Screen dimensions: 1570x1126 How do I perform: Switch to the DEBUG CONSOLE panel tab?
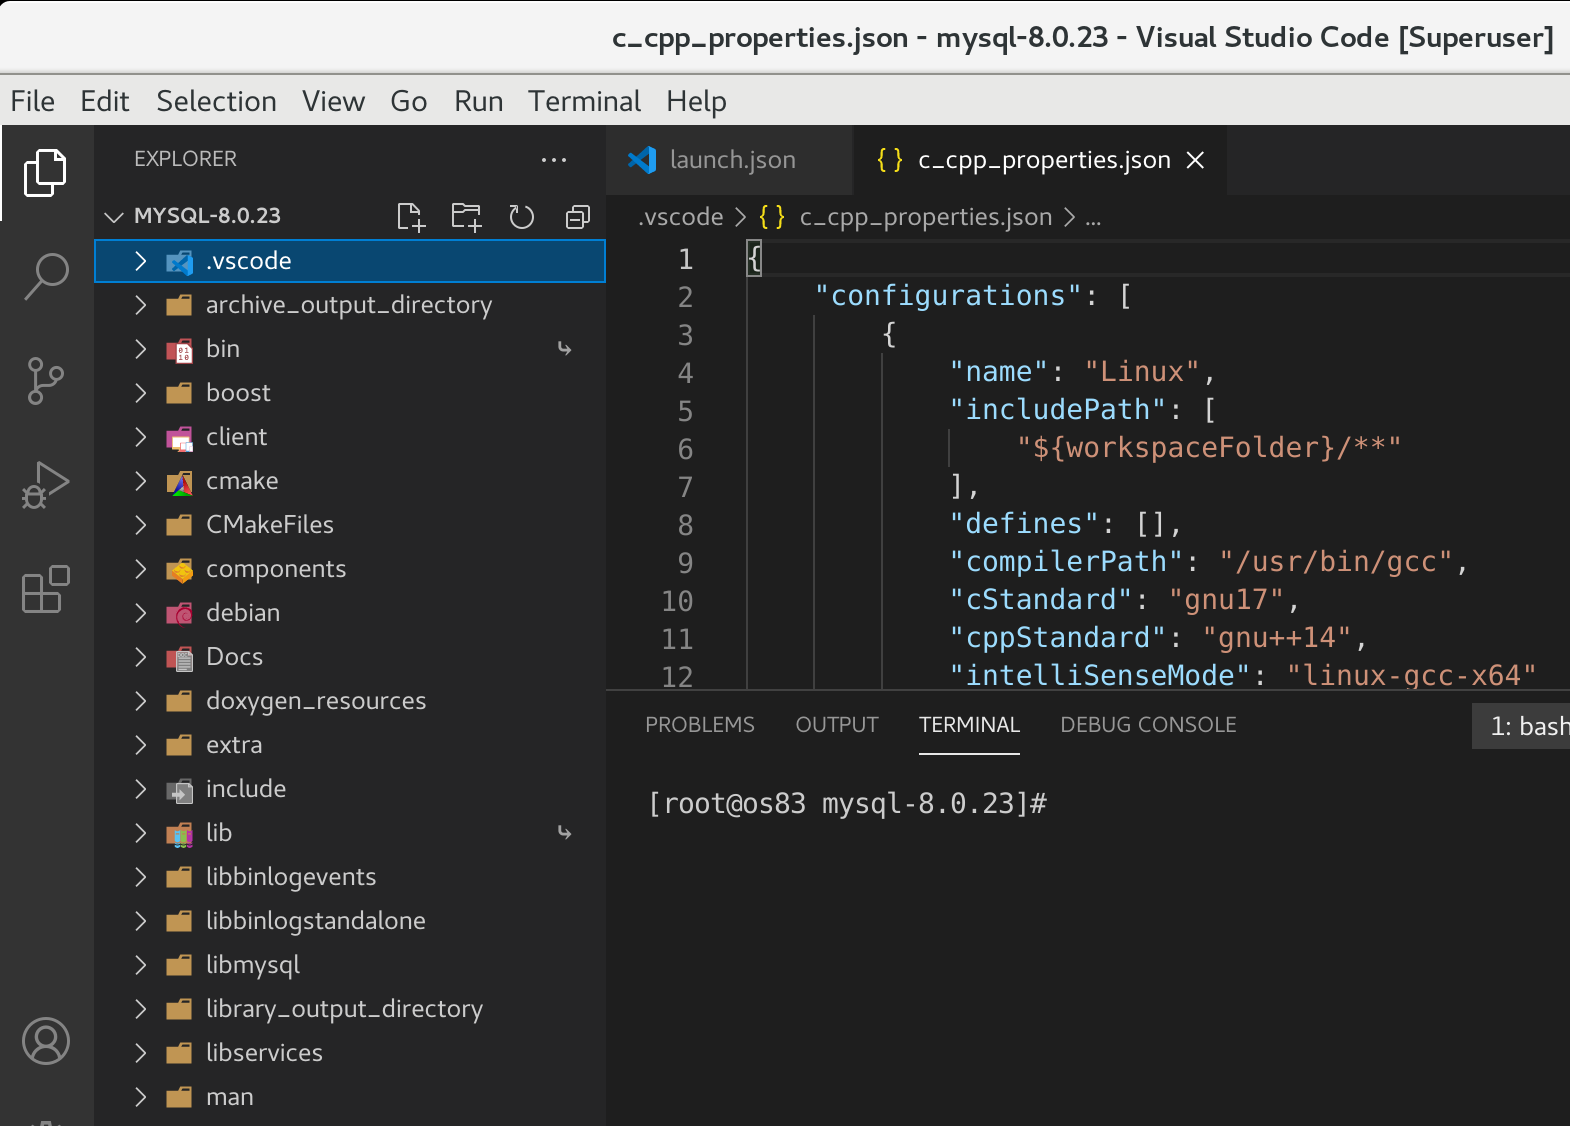[1149, 725]
